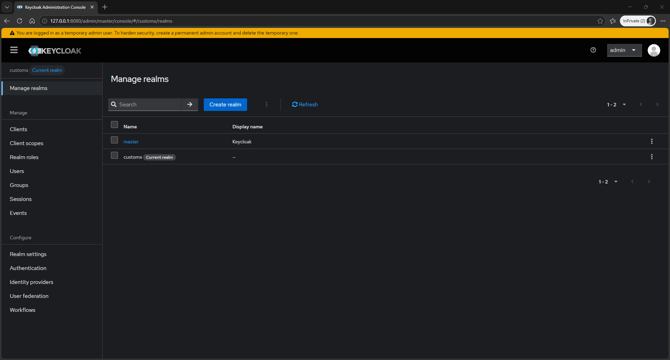Open kebab menu for master realm row
The image size is (670, 360).
(x=652, y=141)
